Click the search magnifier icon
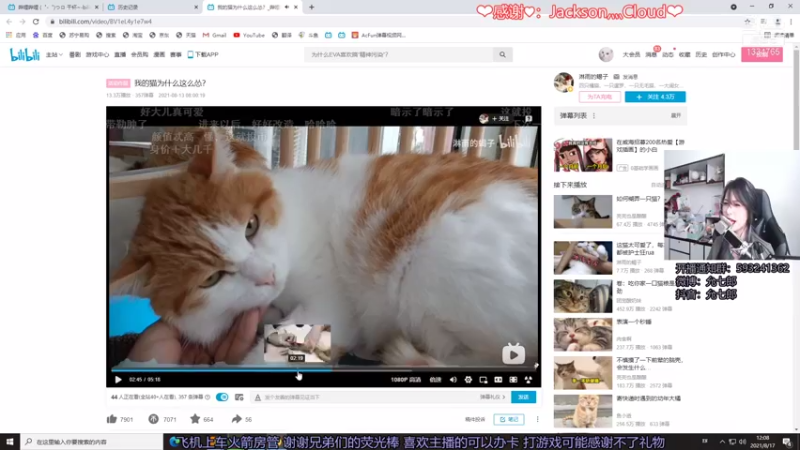This screenshot has height=450, width=800. [x=503, y=55]
